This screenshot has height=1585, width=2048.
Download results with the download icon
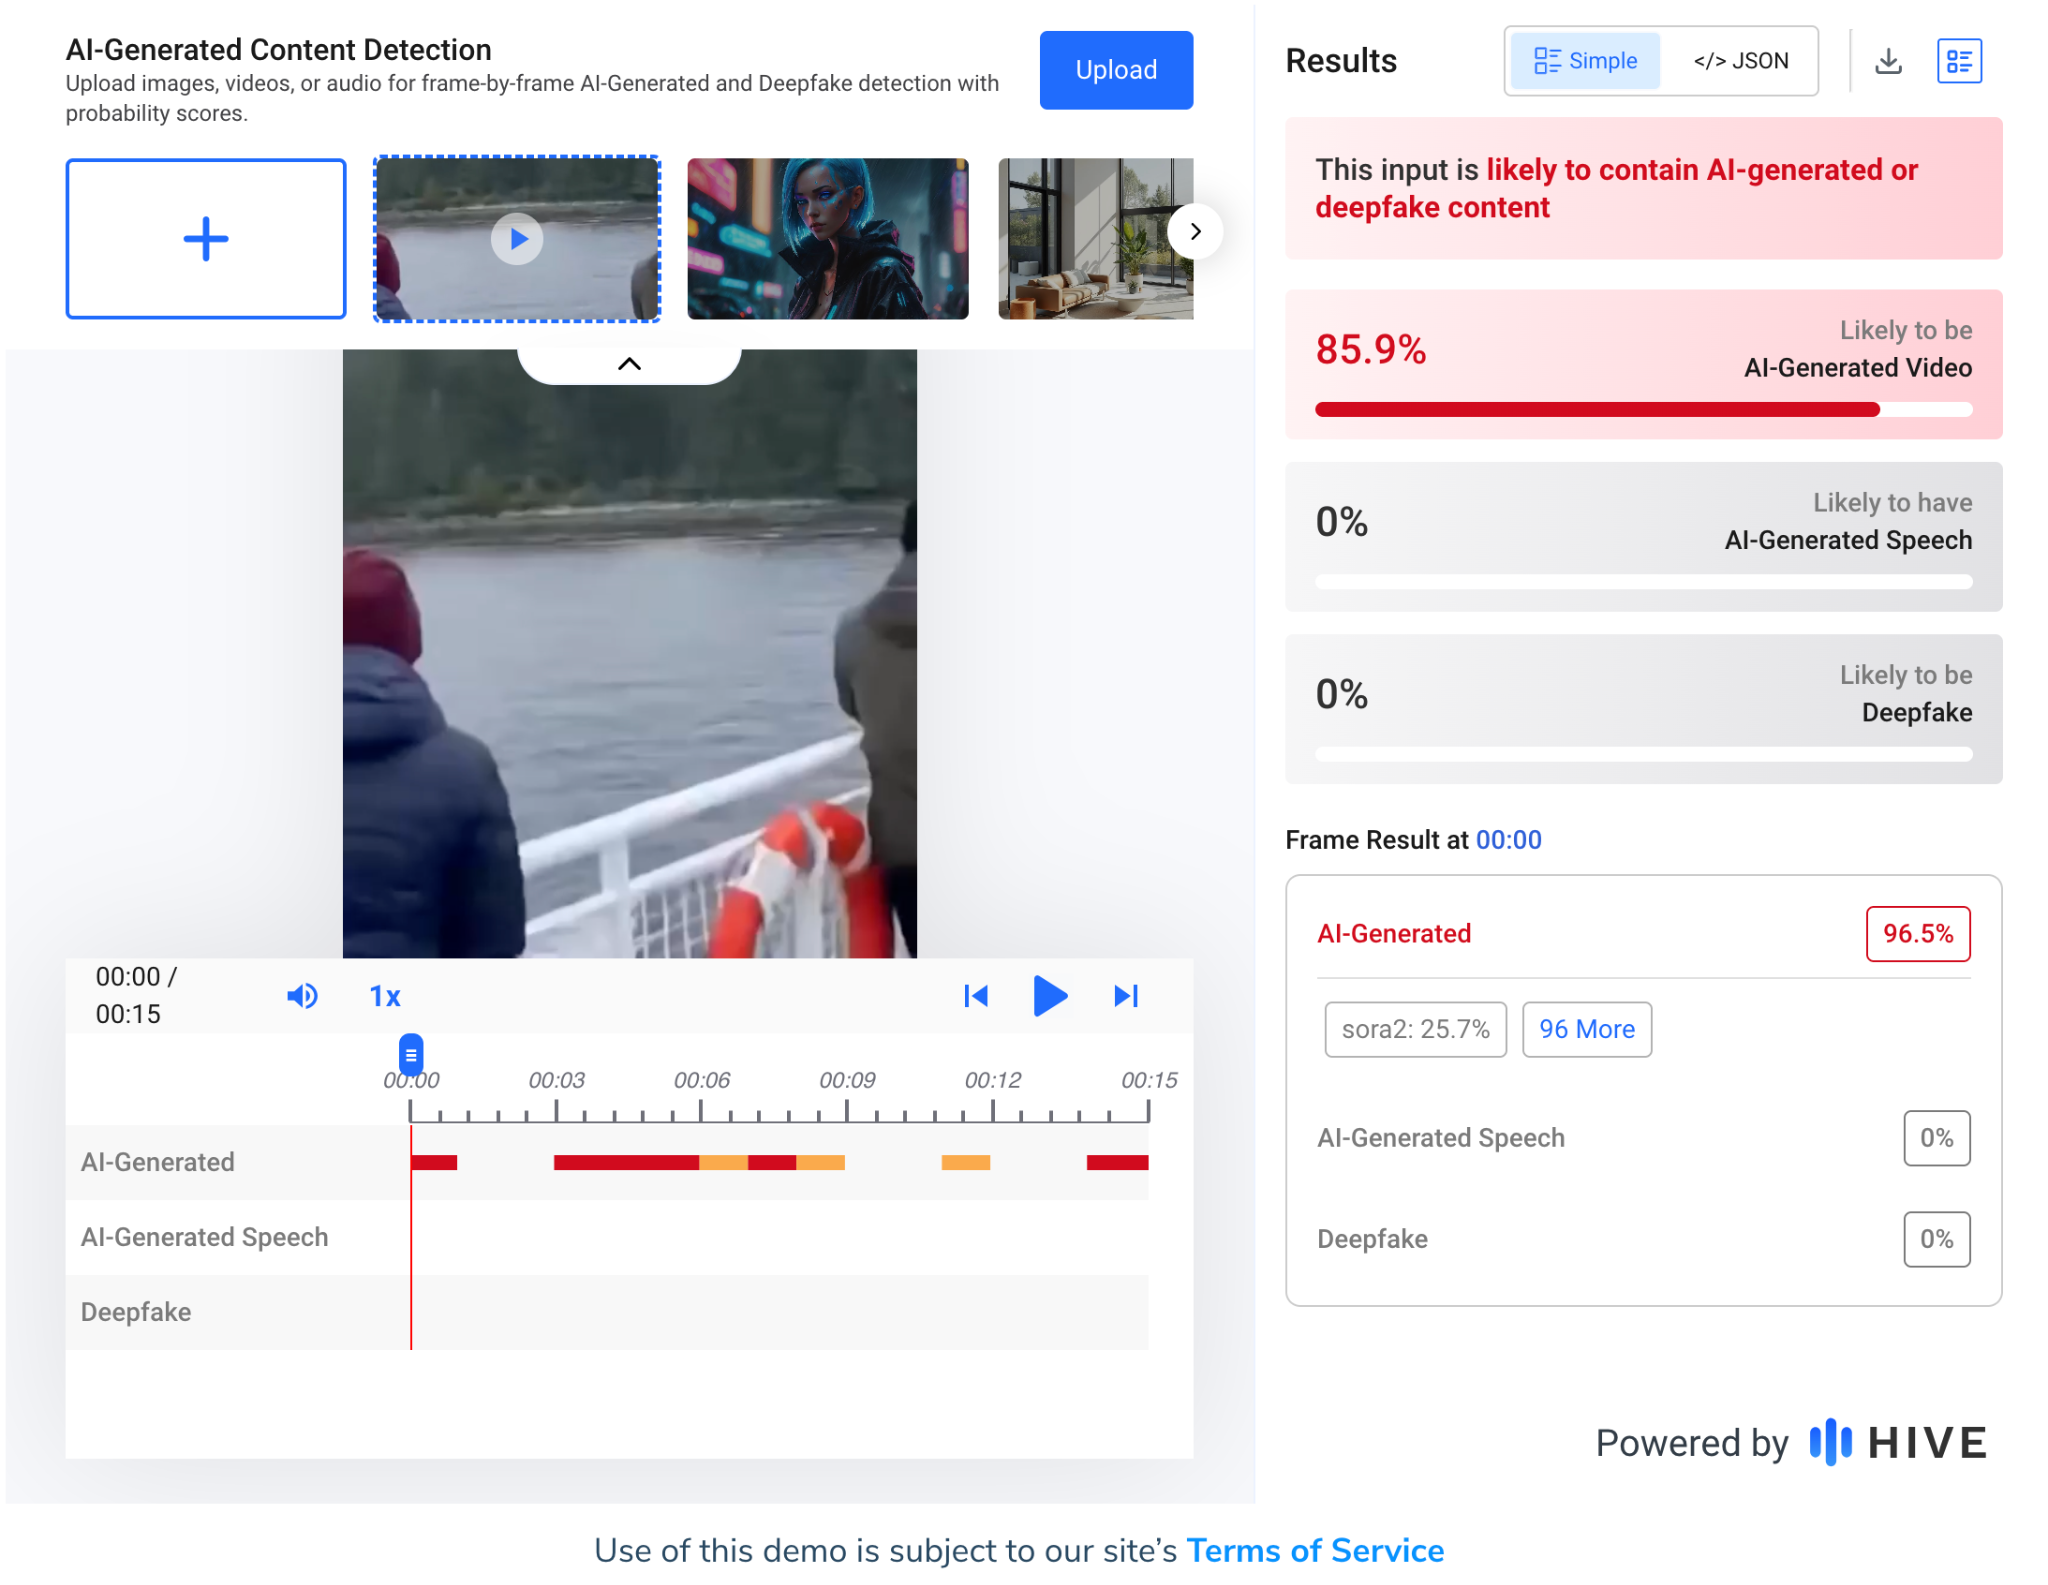[x=1888, y=61]
